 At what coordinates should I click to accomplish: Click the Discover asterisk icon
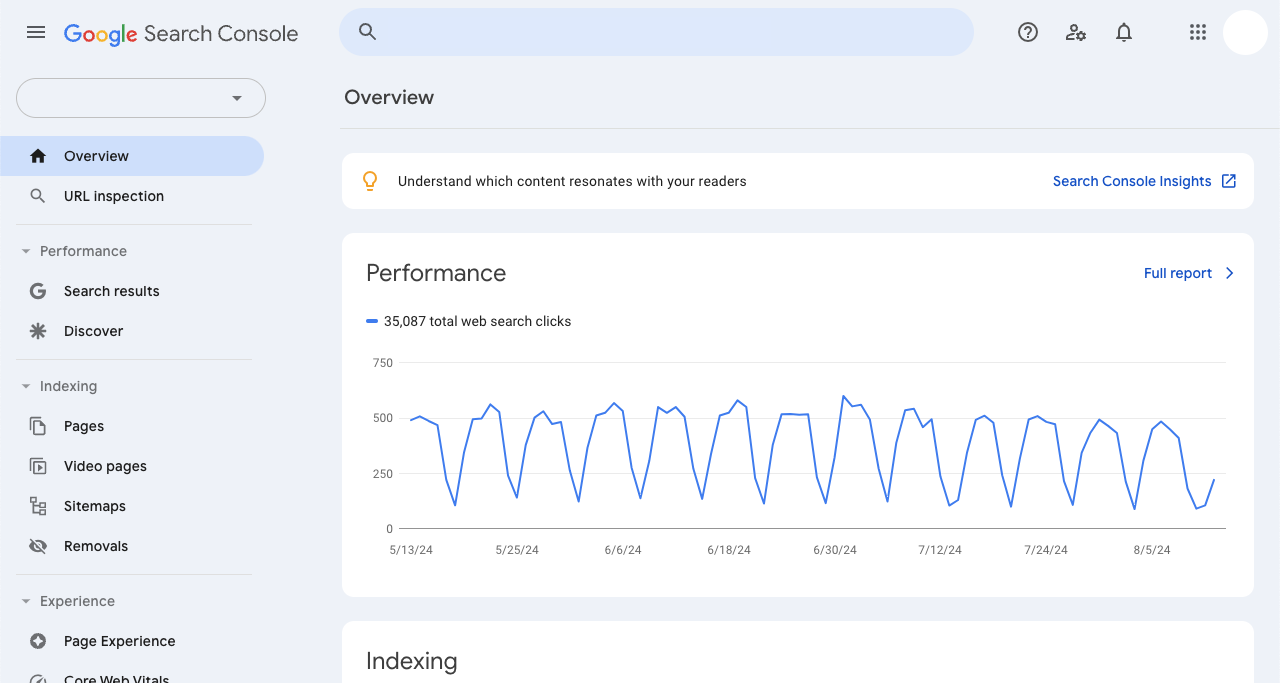click(38, 331)
